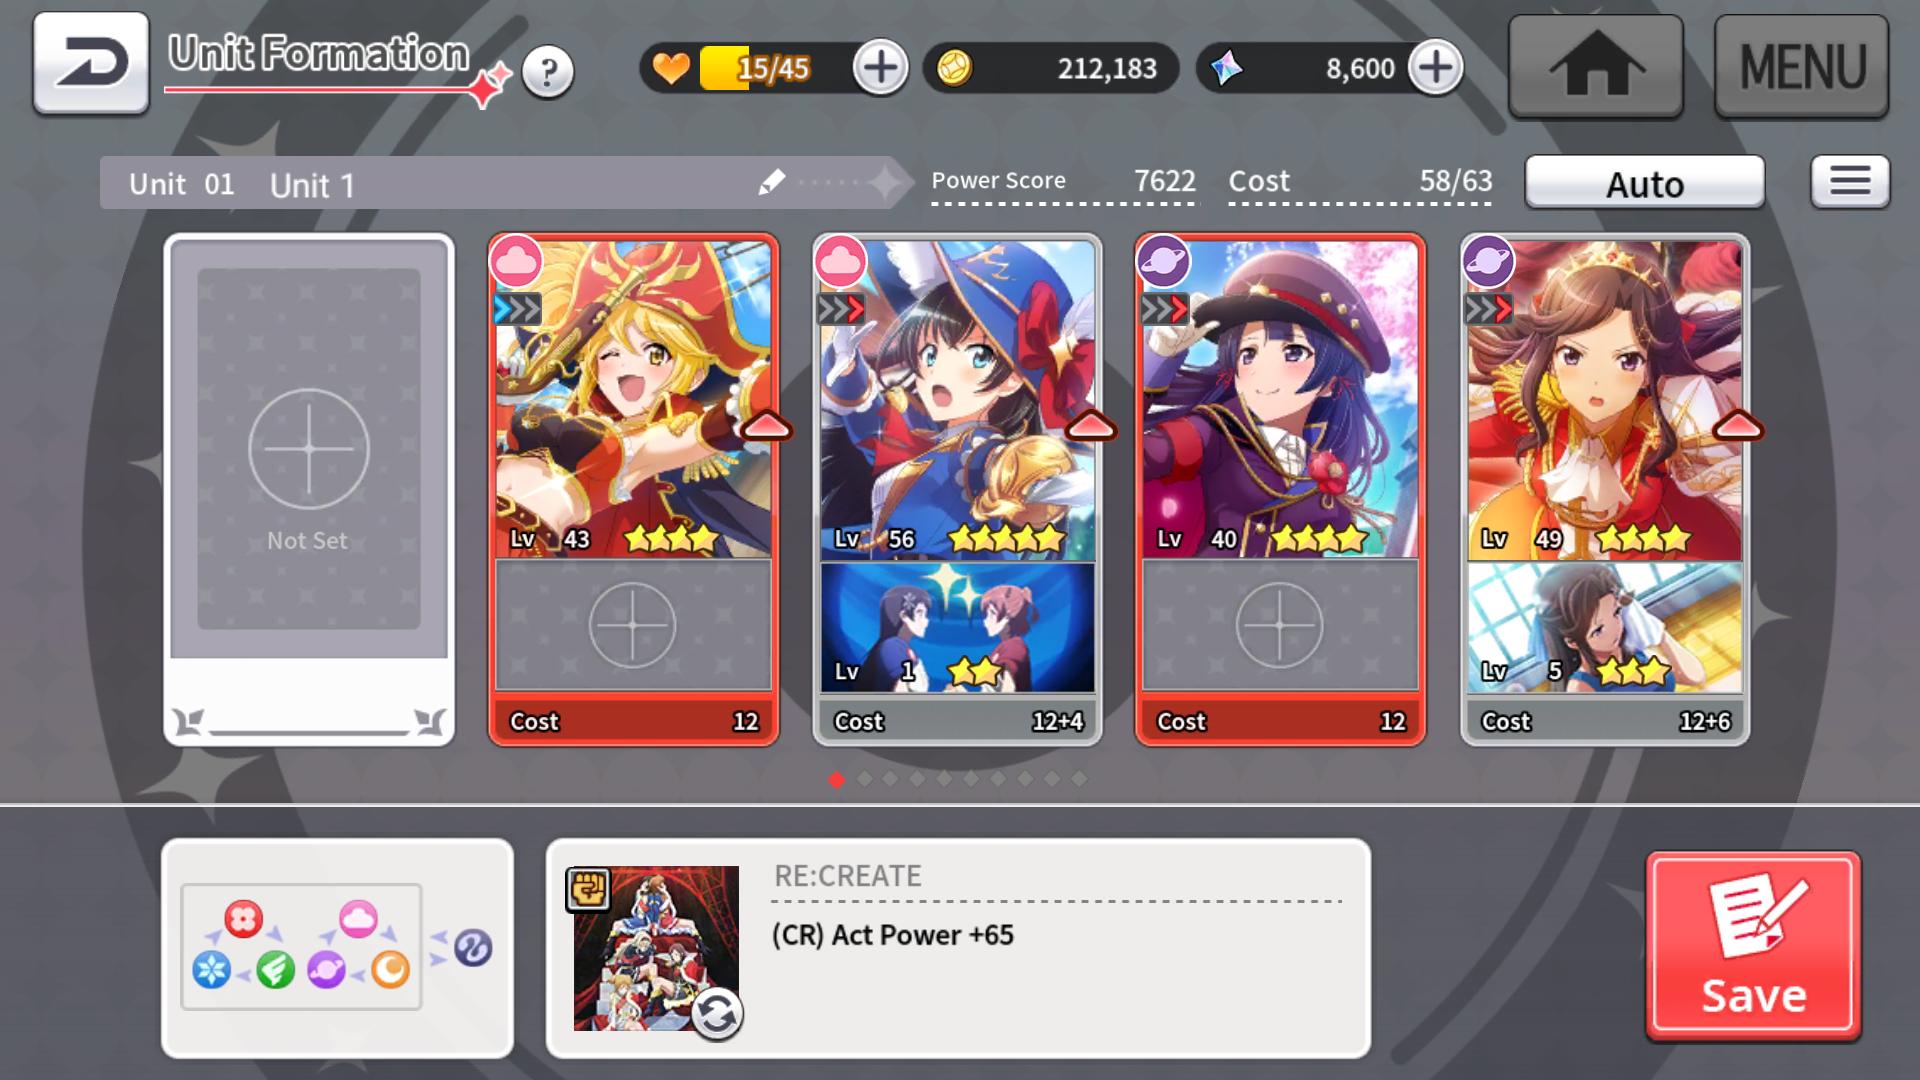Image resolution: width=1920 pixels, height=1080 pixels.
Task: Add a memoir to the Lv 40 card
Action: coord(1280,625)
